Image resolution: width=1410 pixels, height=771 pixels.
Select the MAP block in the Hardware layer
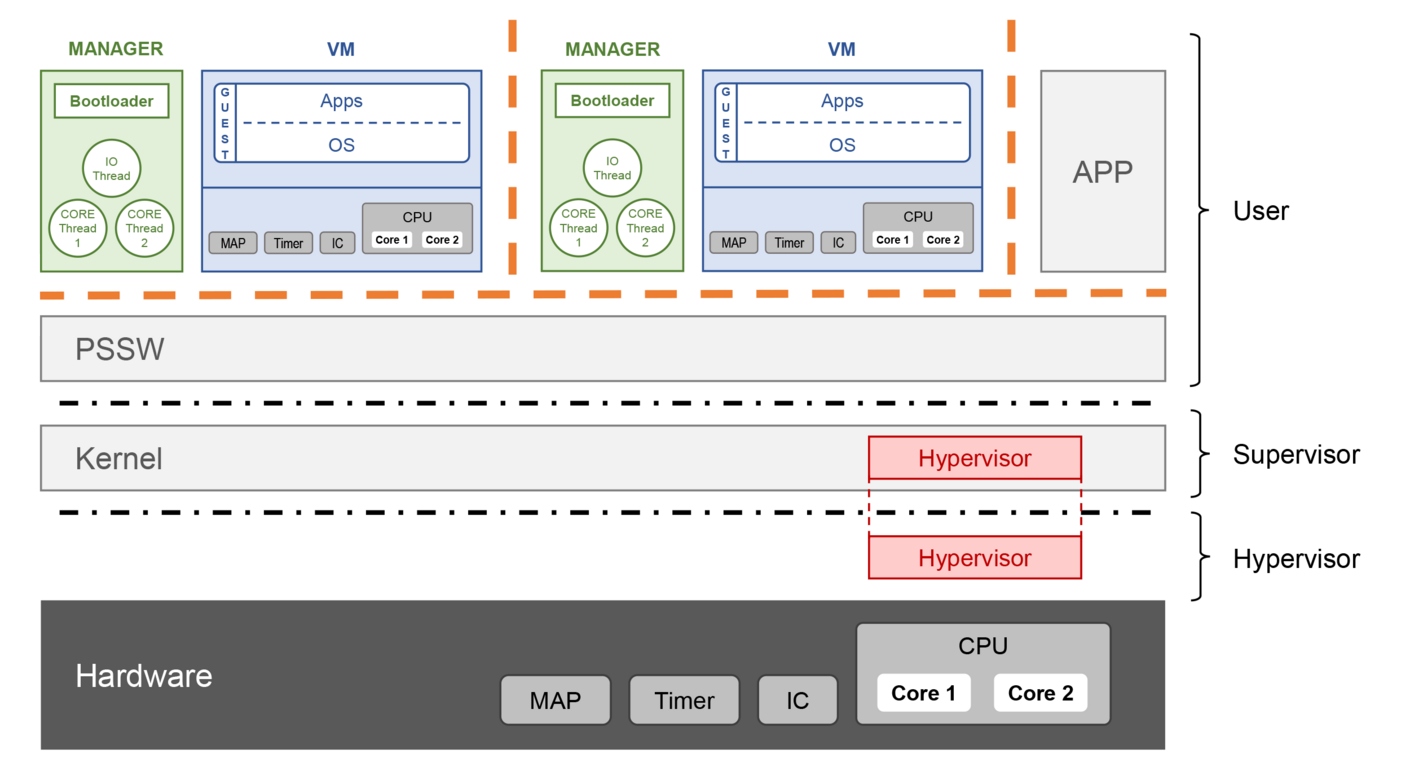(x=555, y=700)
